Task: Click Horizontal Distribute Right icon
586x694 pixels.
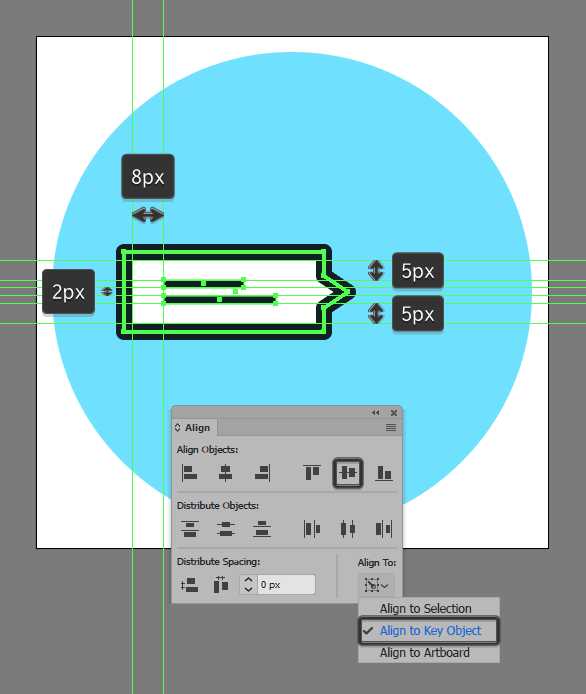Action: tap(384, 529)
